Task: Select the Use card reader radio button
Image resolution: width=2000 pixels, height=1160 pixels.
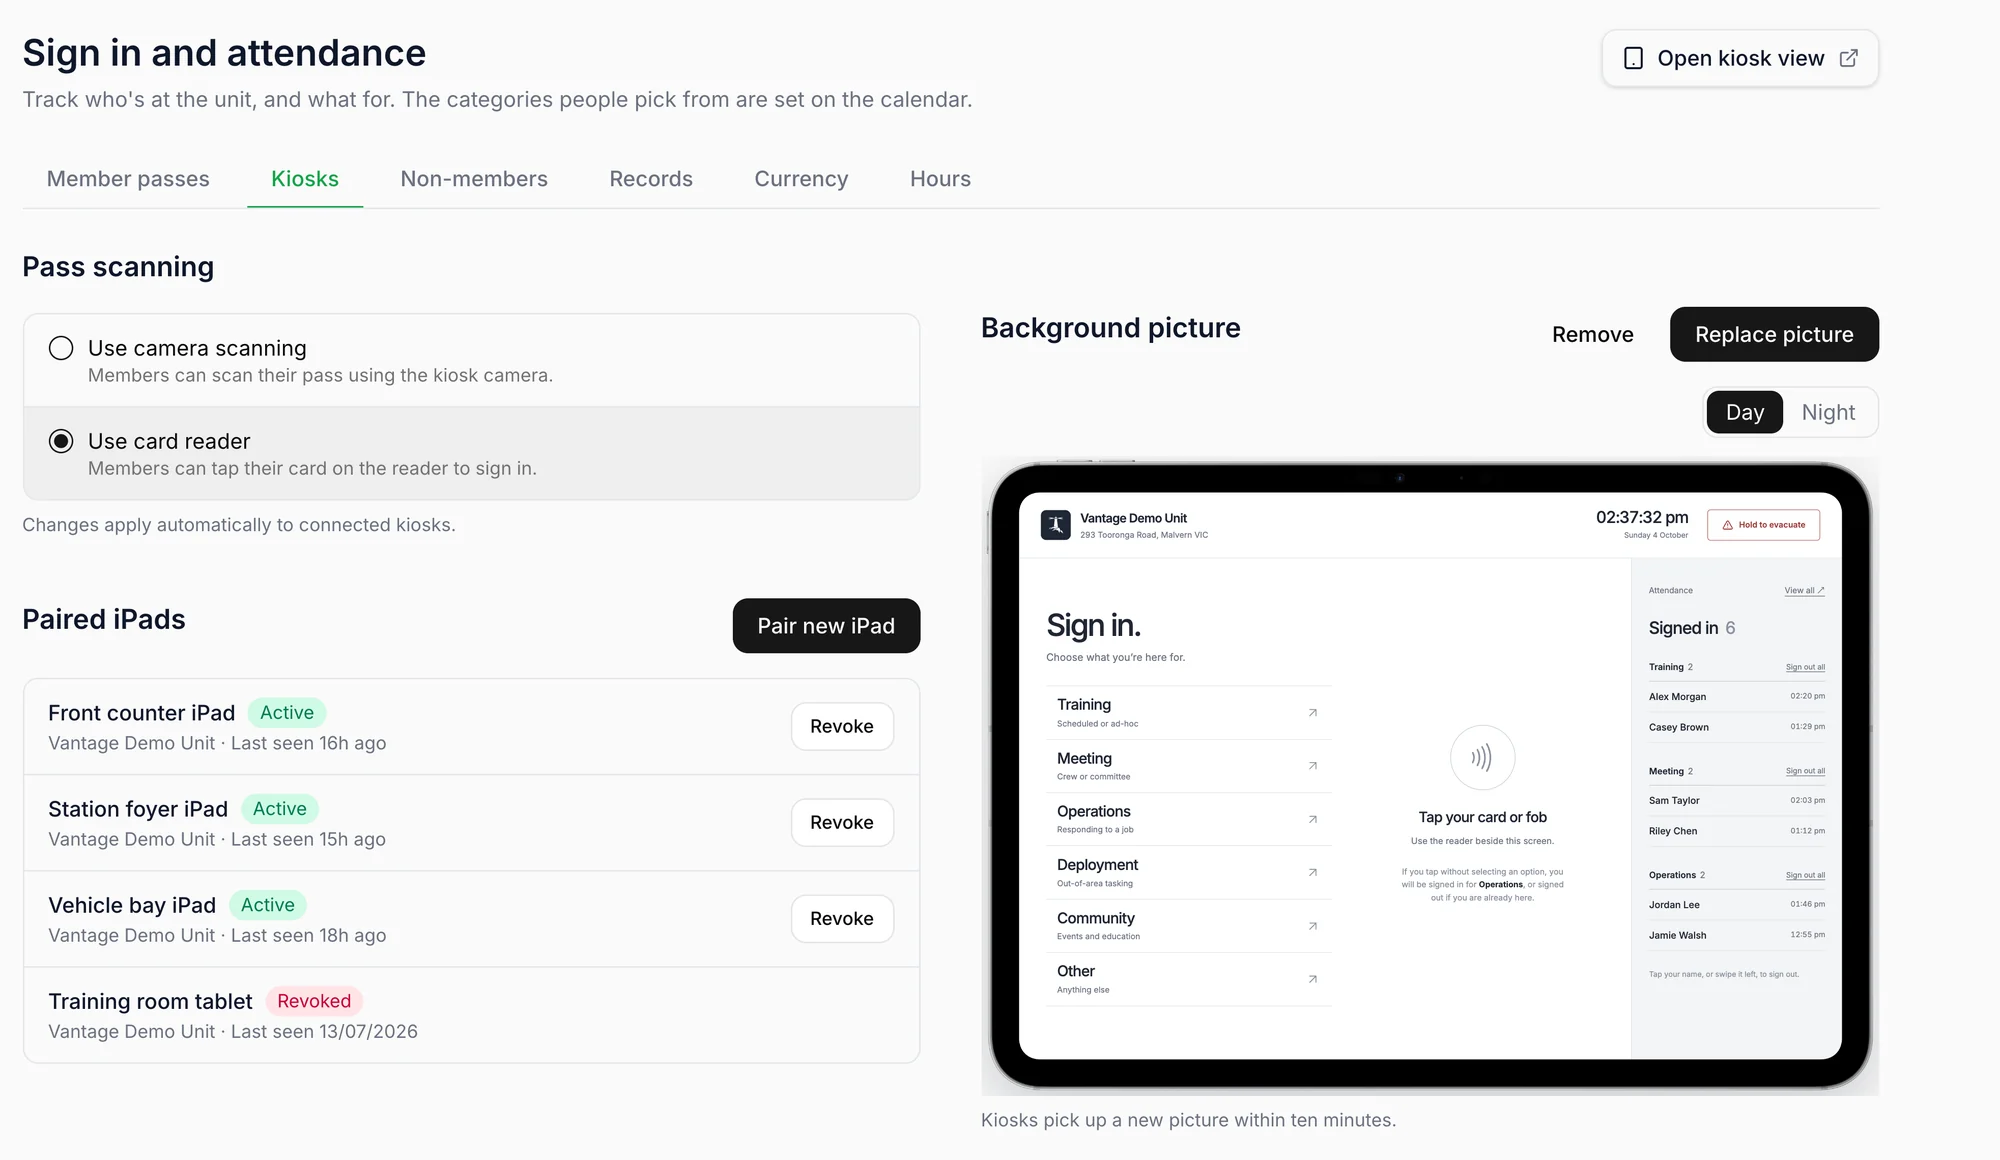Action: click(61, 441)
